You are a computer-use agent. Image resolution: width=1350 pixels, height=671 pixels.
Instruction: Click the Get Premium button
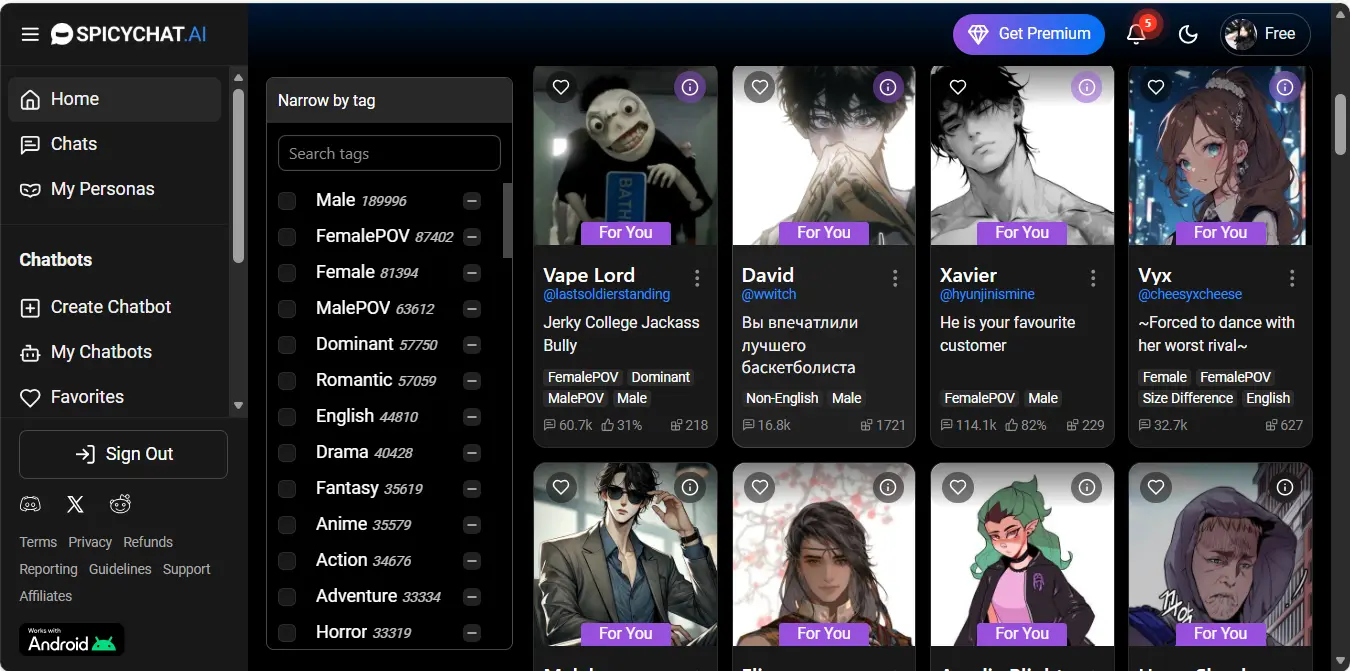[x=1028, y=34]
